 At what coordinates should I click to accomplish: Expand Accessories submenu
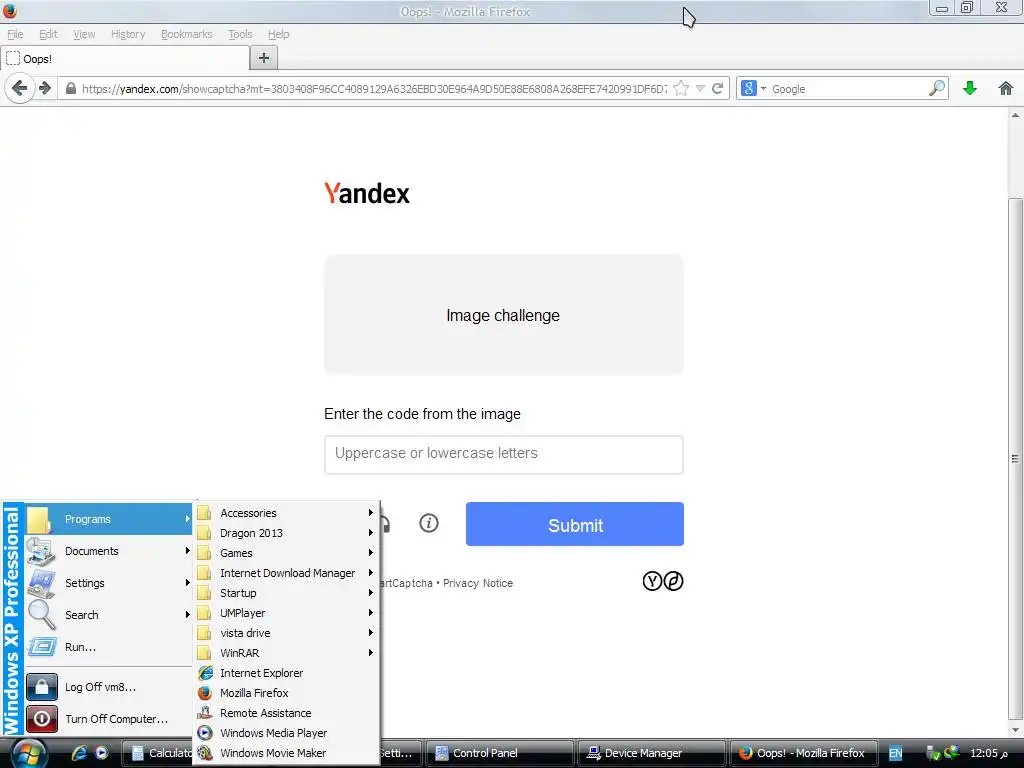coord(287,513)
